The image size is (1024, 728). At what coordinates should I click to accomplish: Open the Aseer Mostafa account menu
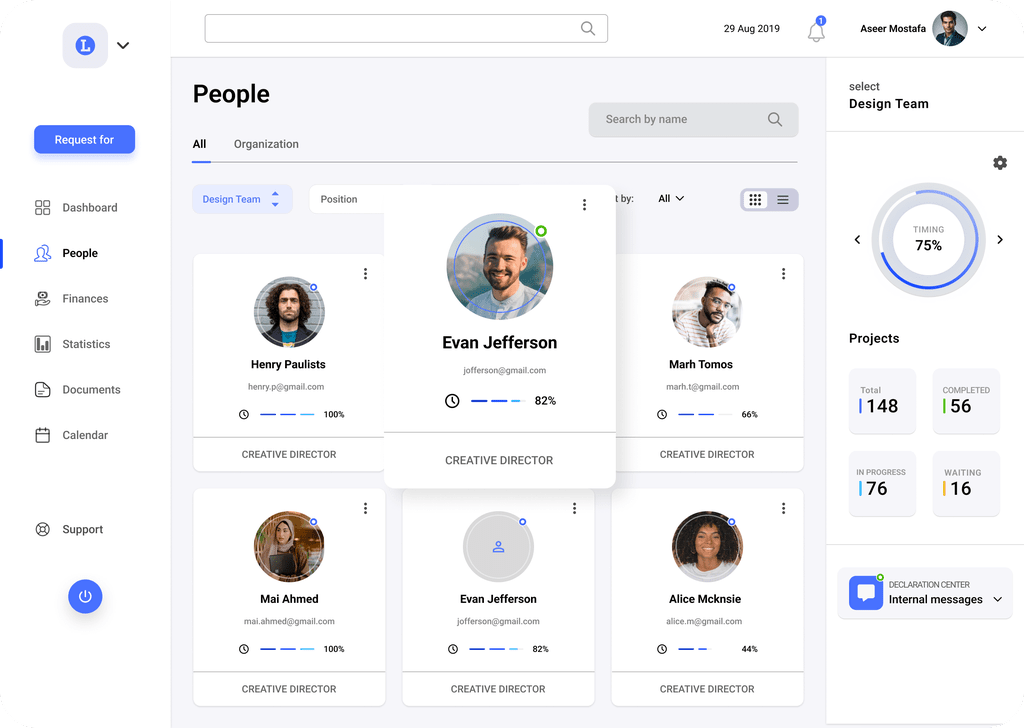click(x=982, y=29)
